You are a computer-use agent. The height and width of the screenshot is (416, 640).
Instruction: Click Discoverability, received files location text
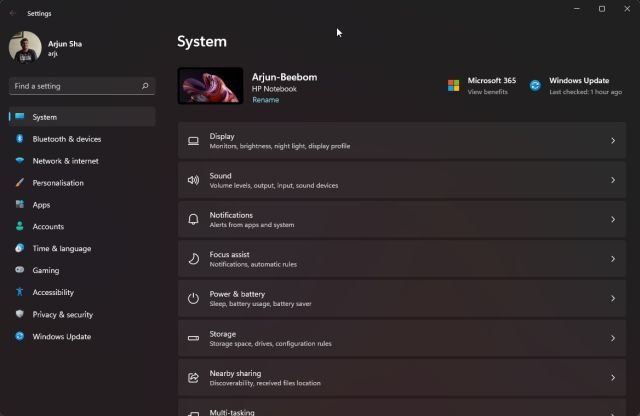click(265, 383)
